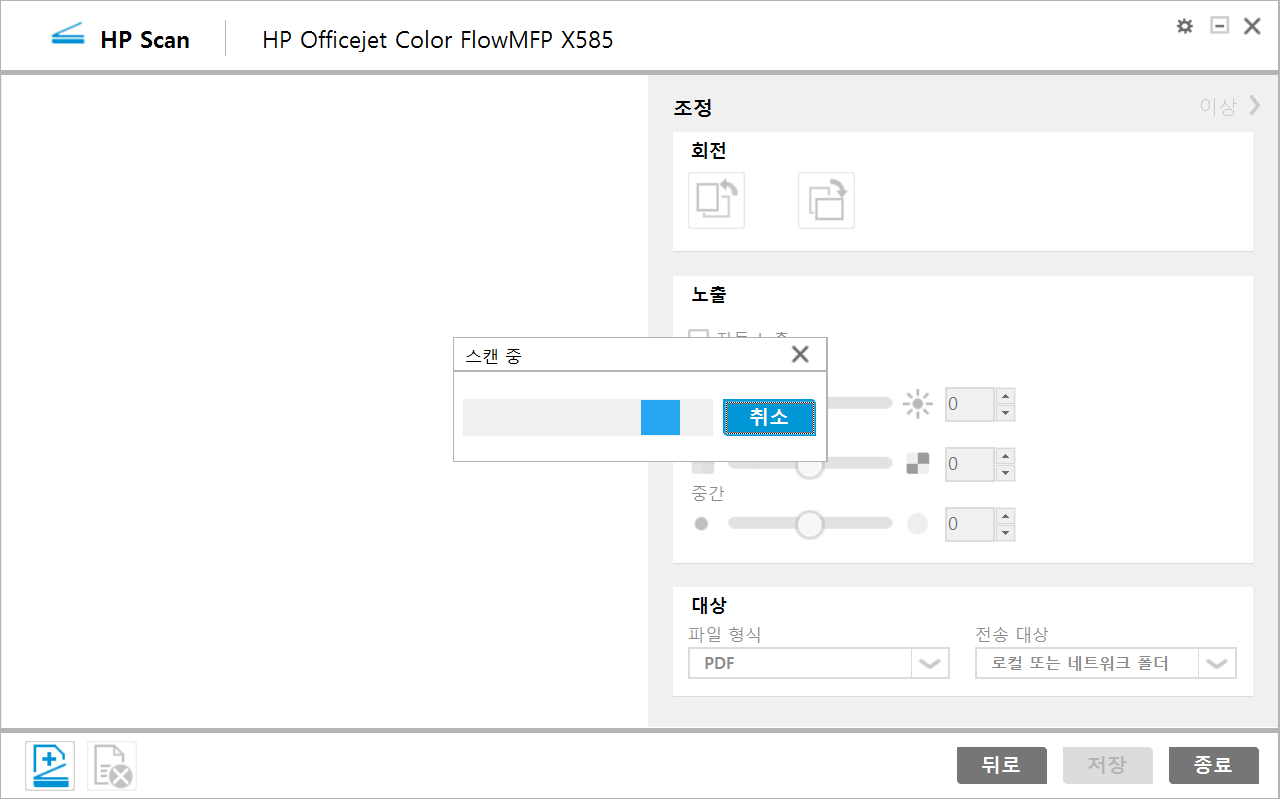Viewport: 1280px width, 799px height.
Task: Expand the 이상 more panel chevron
Action: (1255, 105)
